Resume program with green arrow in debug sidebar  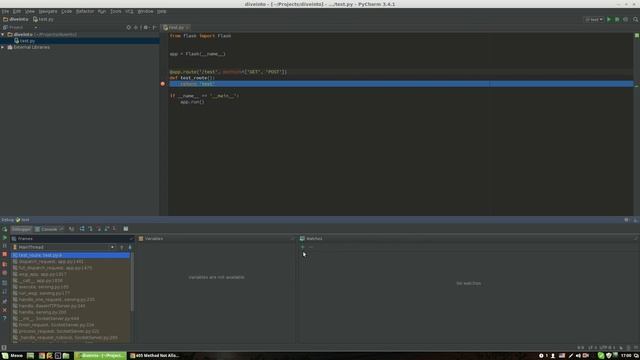pos(4,238)
